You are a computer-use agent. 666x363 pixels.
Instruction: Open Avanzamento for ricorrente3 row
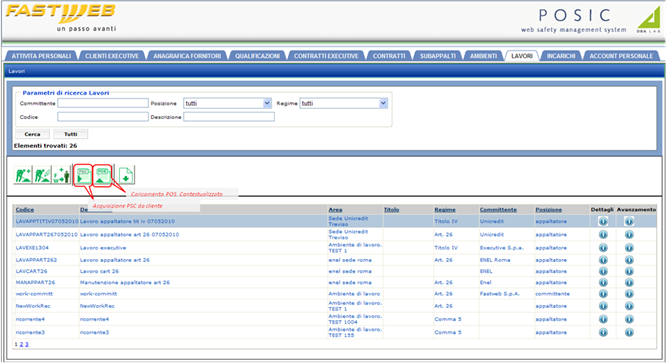click(629, 332)
